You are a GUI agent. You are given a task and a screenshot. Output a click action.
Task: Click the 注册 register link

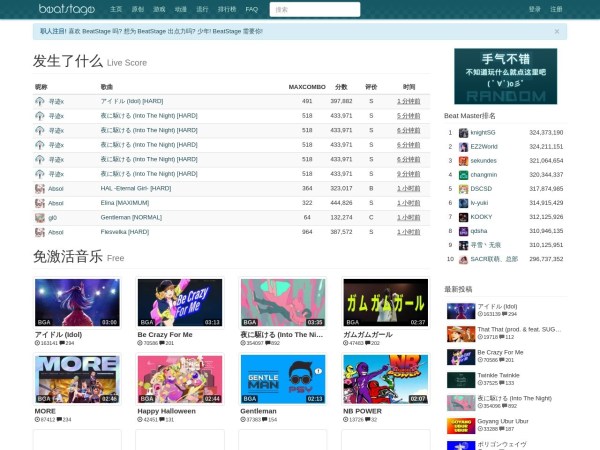(556, 9)
